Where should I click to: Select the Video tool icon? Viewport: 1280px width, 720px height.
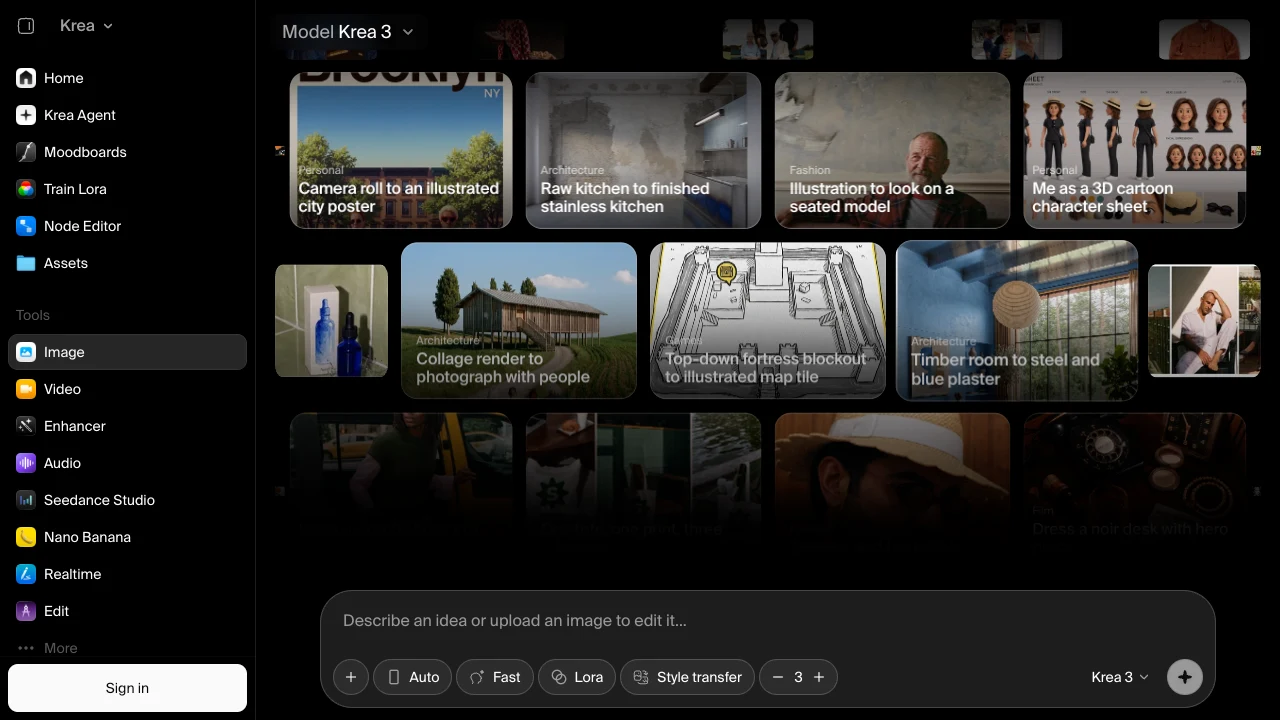point(26,389)
